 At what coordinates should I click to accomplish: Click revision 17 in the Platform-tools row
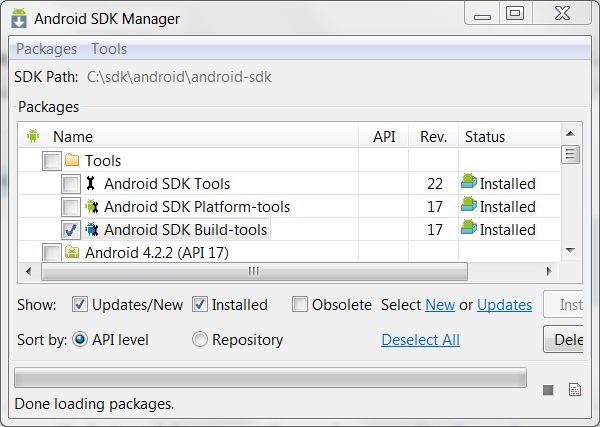435,207
